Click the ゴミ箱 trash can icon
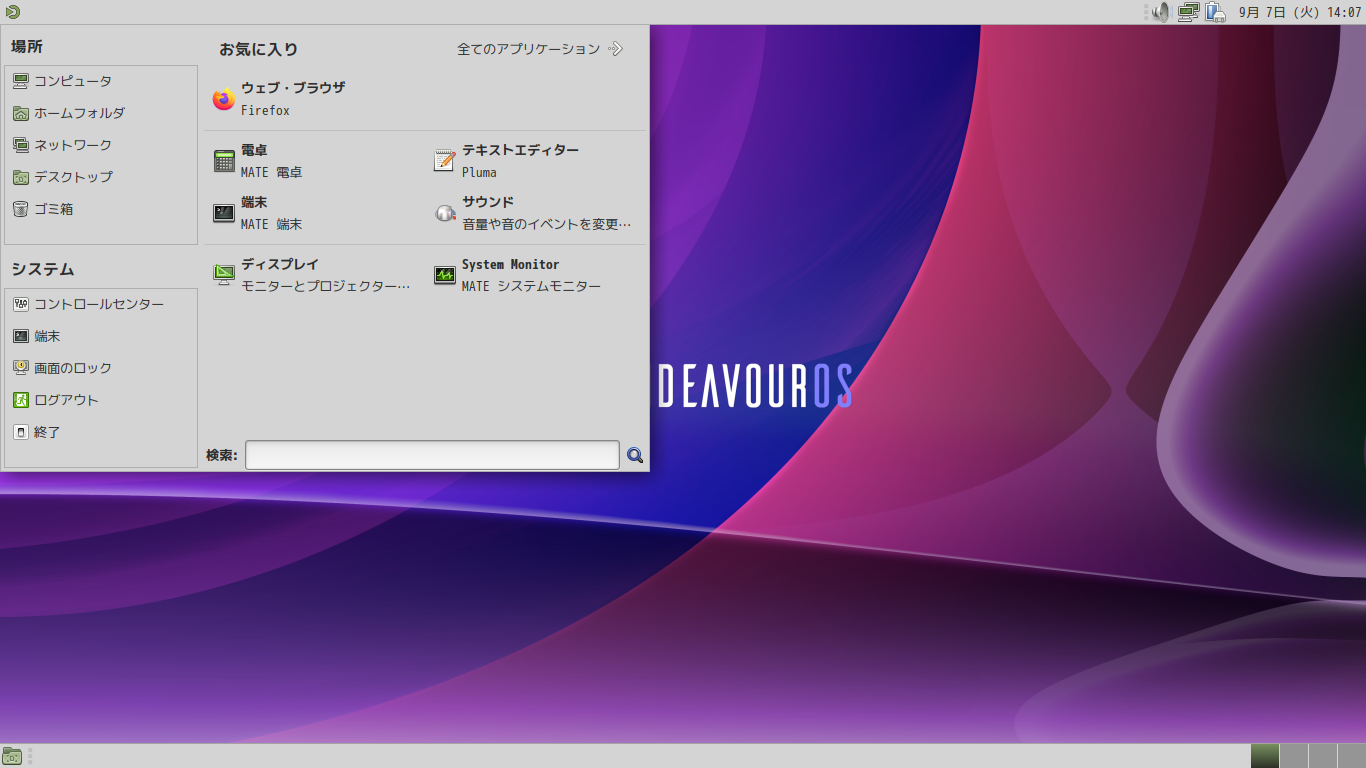 [21, 209]
